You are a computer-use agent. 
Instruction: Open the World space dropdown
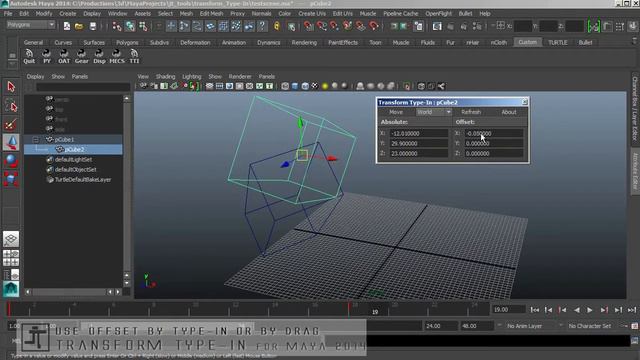tap(433, 112)
